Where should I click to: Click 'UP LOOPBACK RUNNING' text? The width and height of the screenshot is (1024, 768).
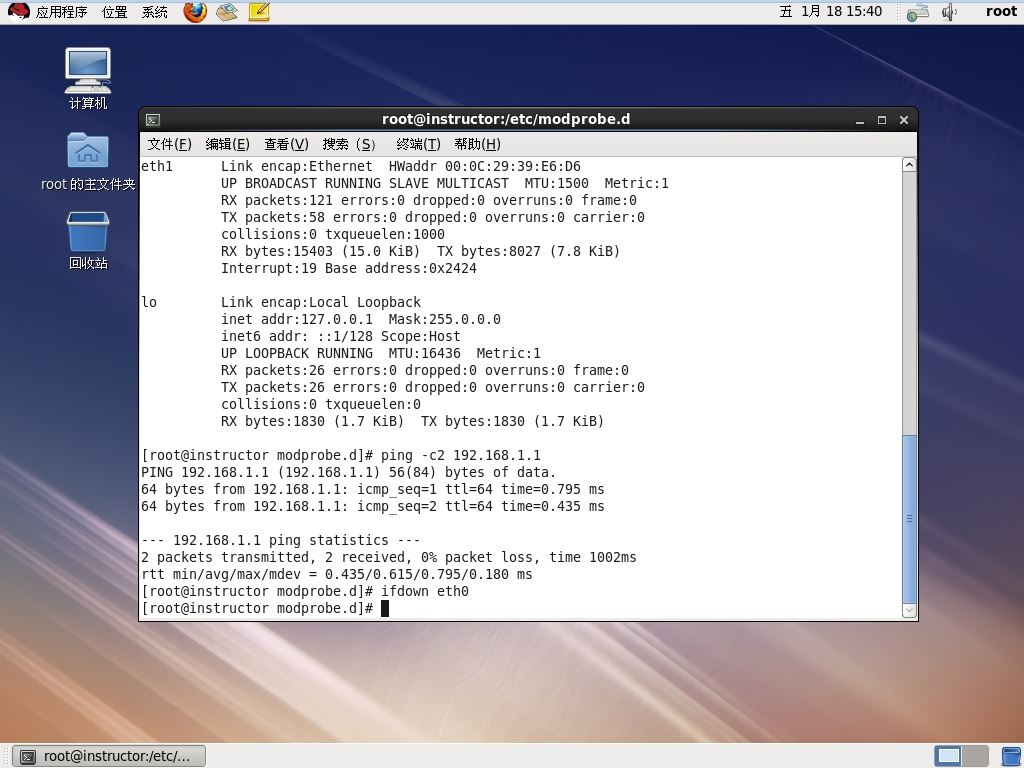tap(296, 353)
